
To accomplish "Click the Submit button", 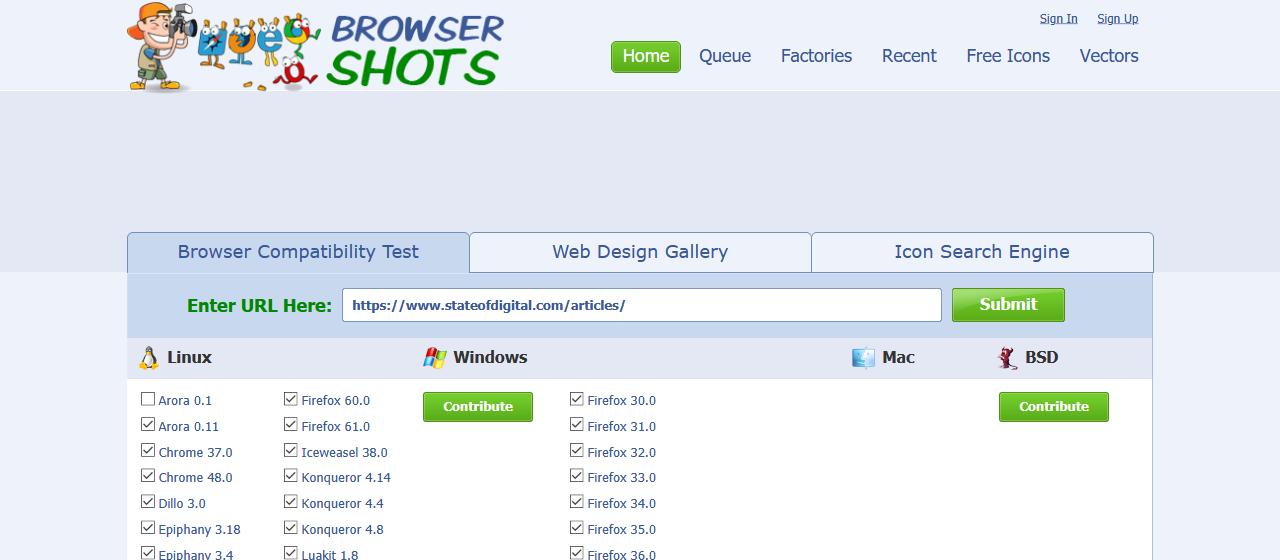I will [x=1008, y=305].
